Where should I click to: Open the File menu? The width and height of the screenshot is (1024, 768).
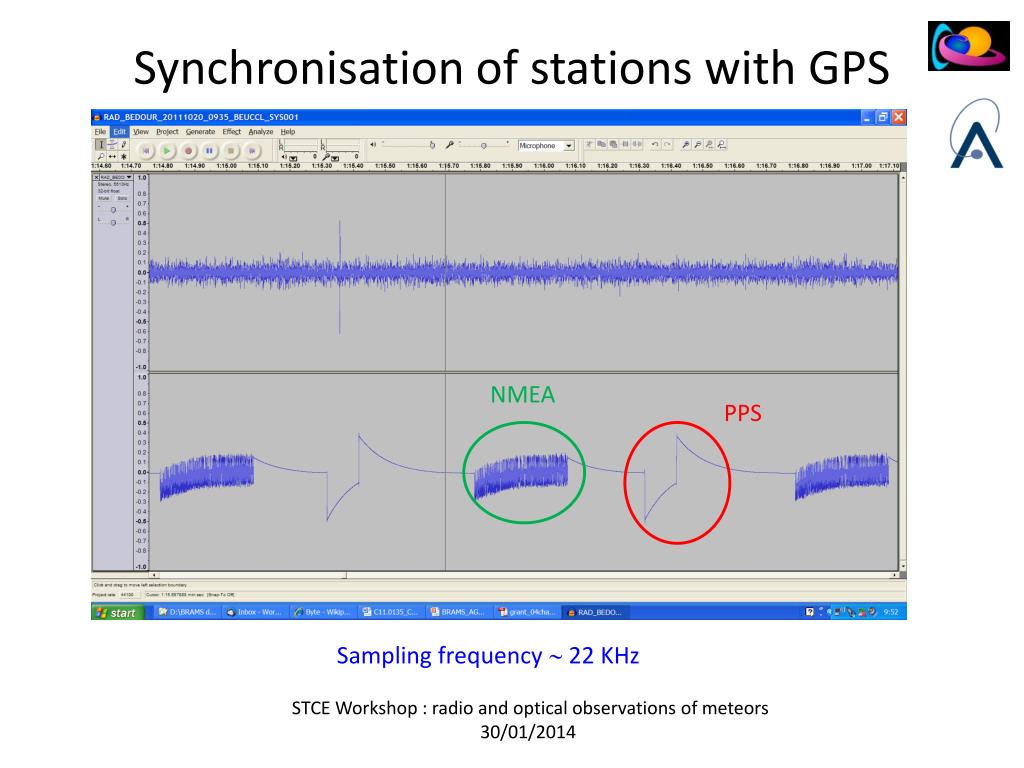click(100, 132)
